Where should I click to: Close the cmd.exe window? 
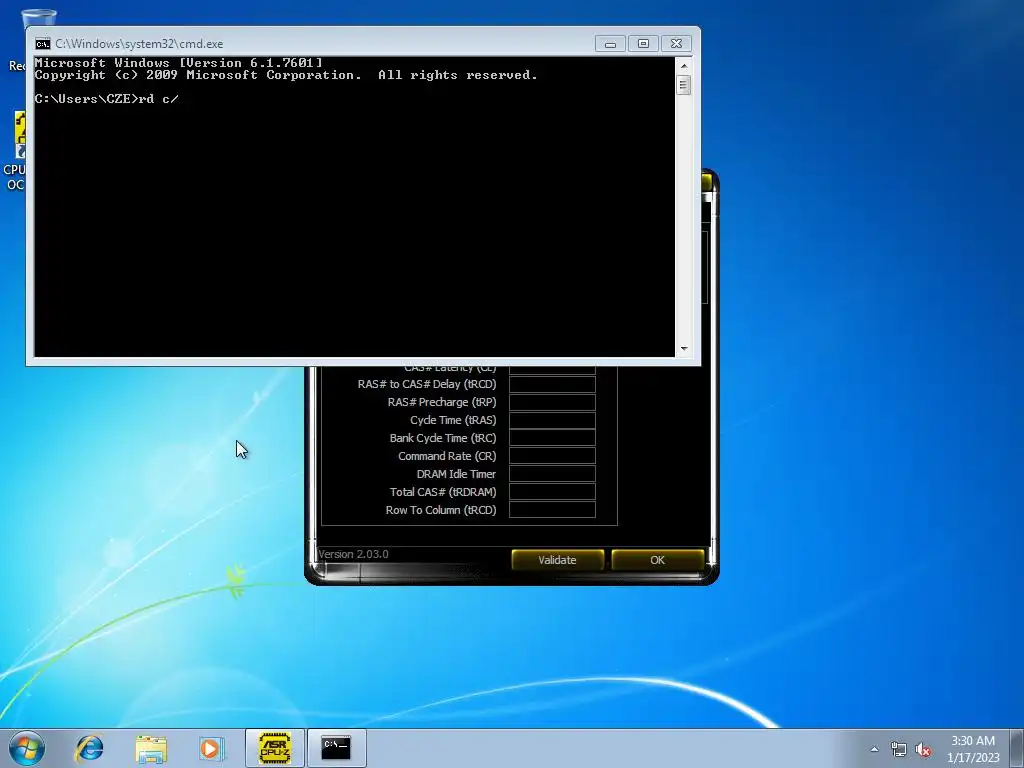pos(677,44)
